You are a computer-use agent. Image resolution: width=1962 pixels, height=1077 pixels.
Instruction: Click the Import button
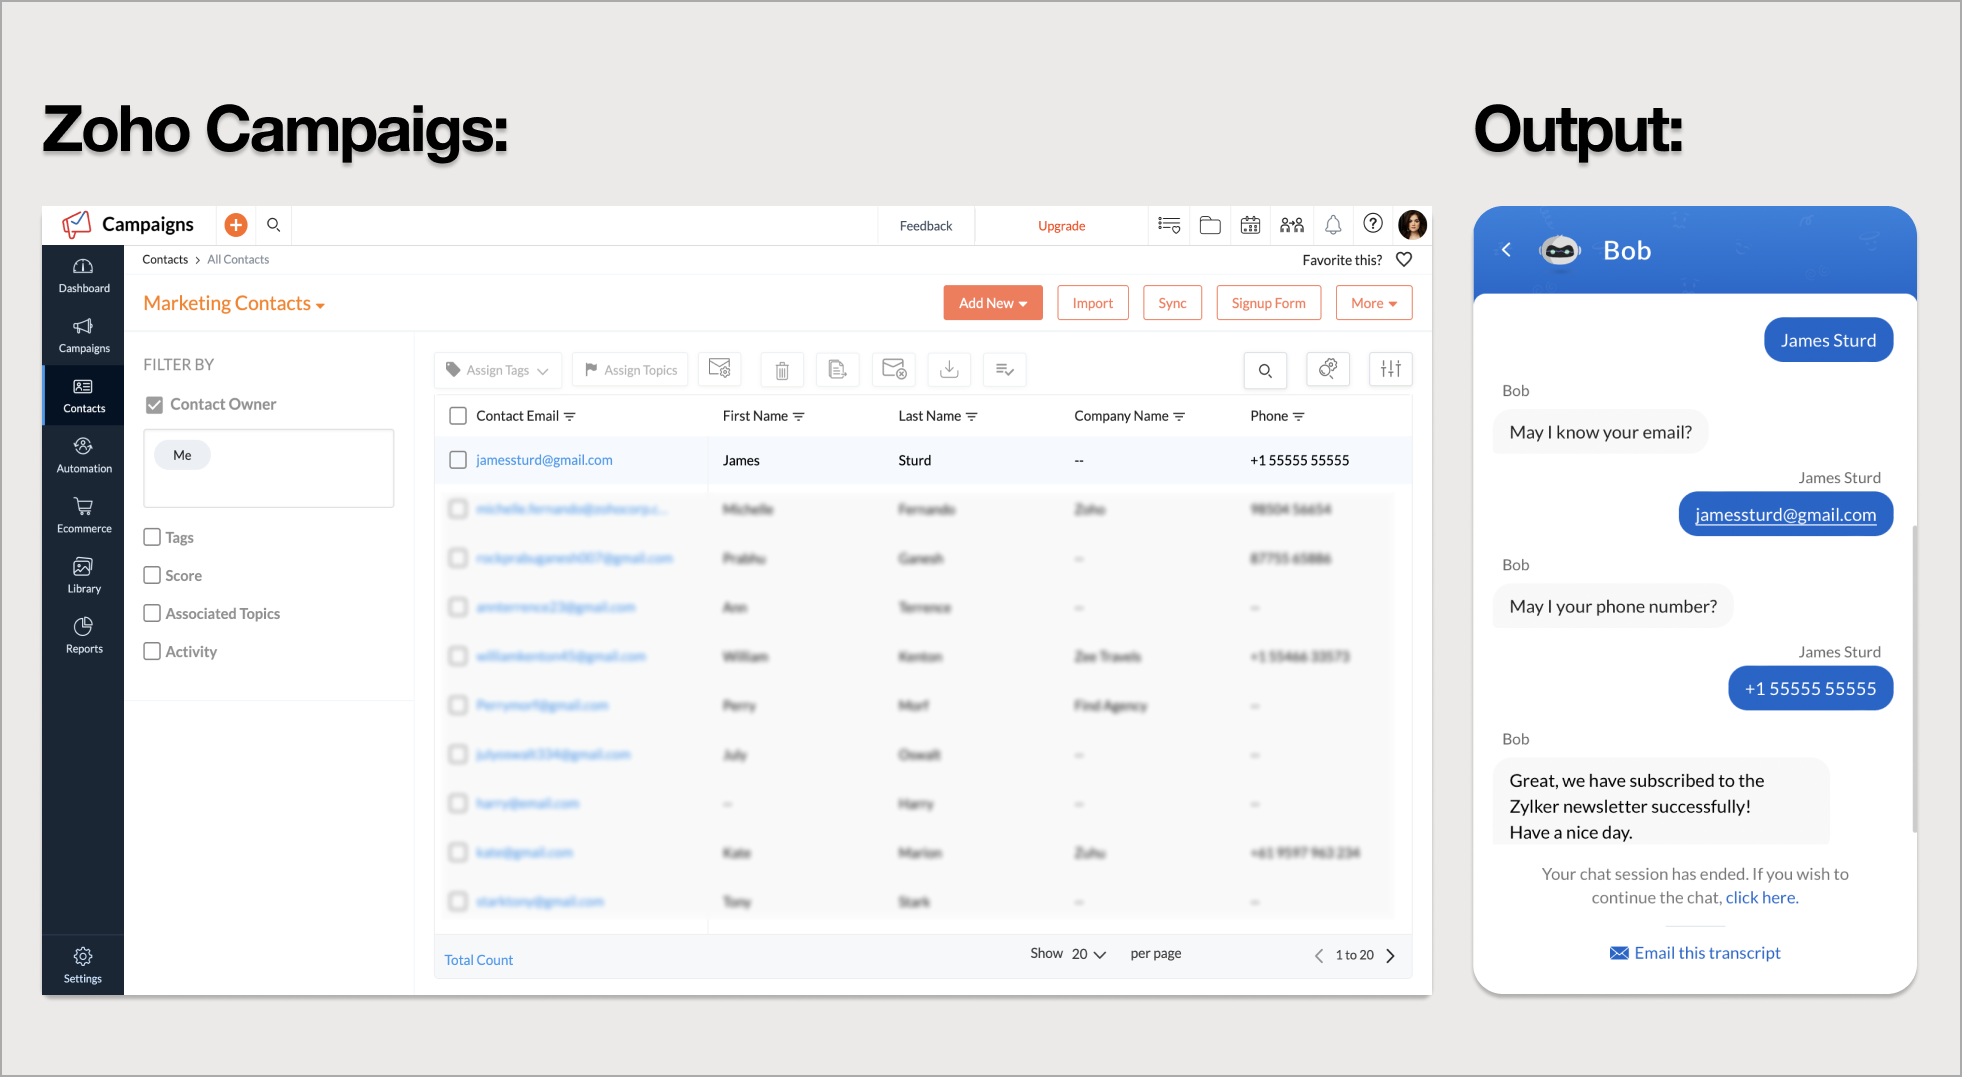[x=1093, y=303]
